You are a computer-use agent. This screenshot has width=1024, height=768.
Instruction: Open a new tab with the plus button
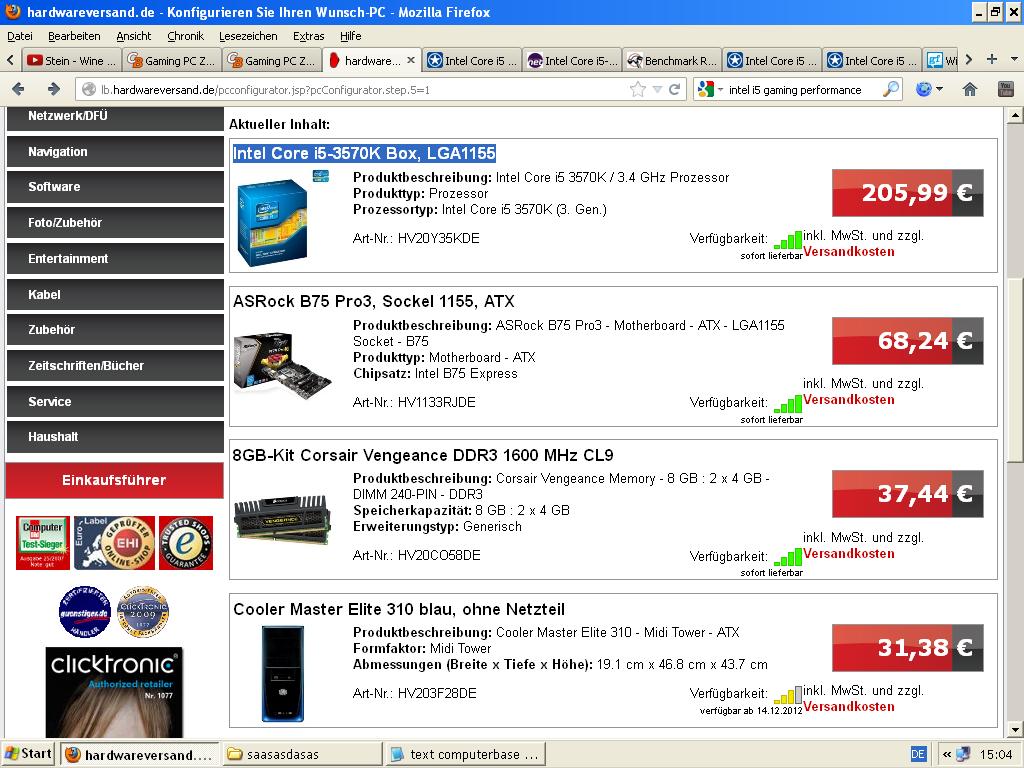point(992,59)
